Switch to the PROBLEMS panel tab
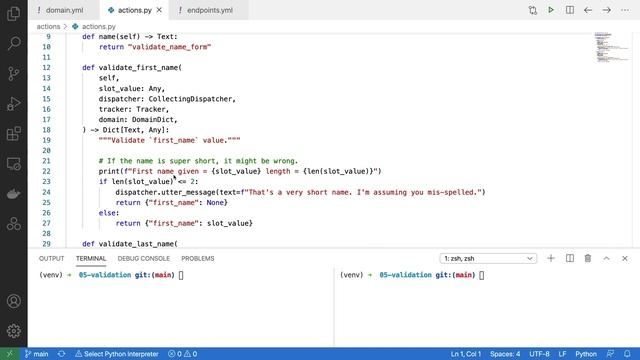 coord(198,258)
